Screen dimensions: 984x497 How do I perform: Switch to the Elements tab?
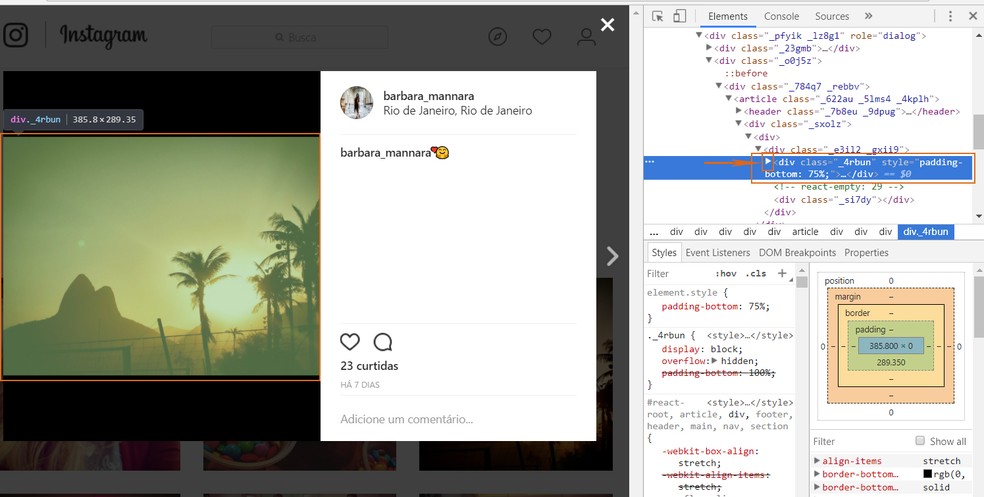(728, 16)
